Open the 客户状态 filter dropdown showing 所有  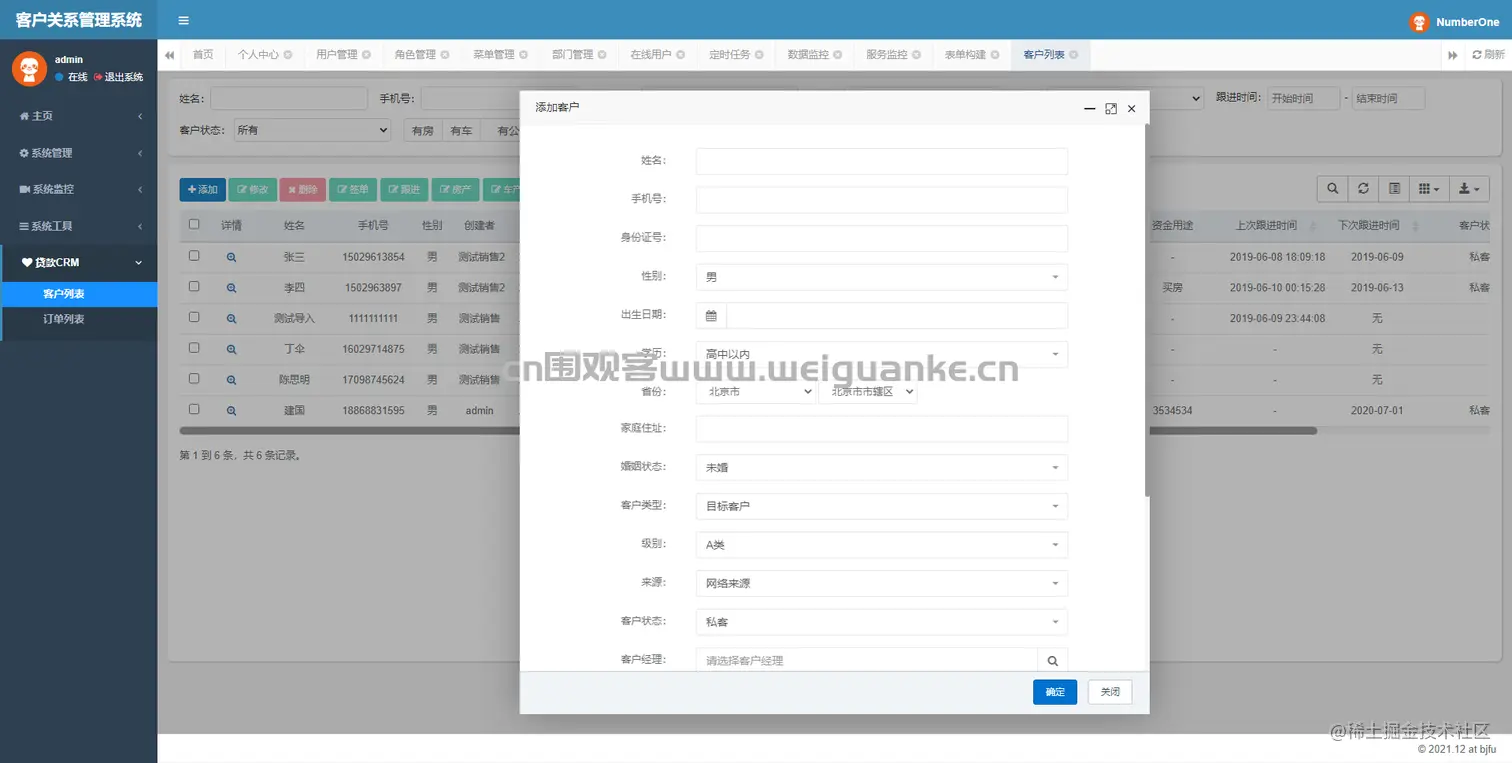[x=311, y=130]
